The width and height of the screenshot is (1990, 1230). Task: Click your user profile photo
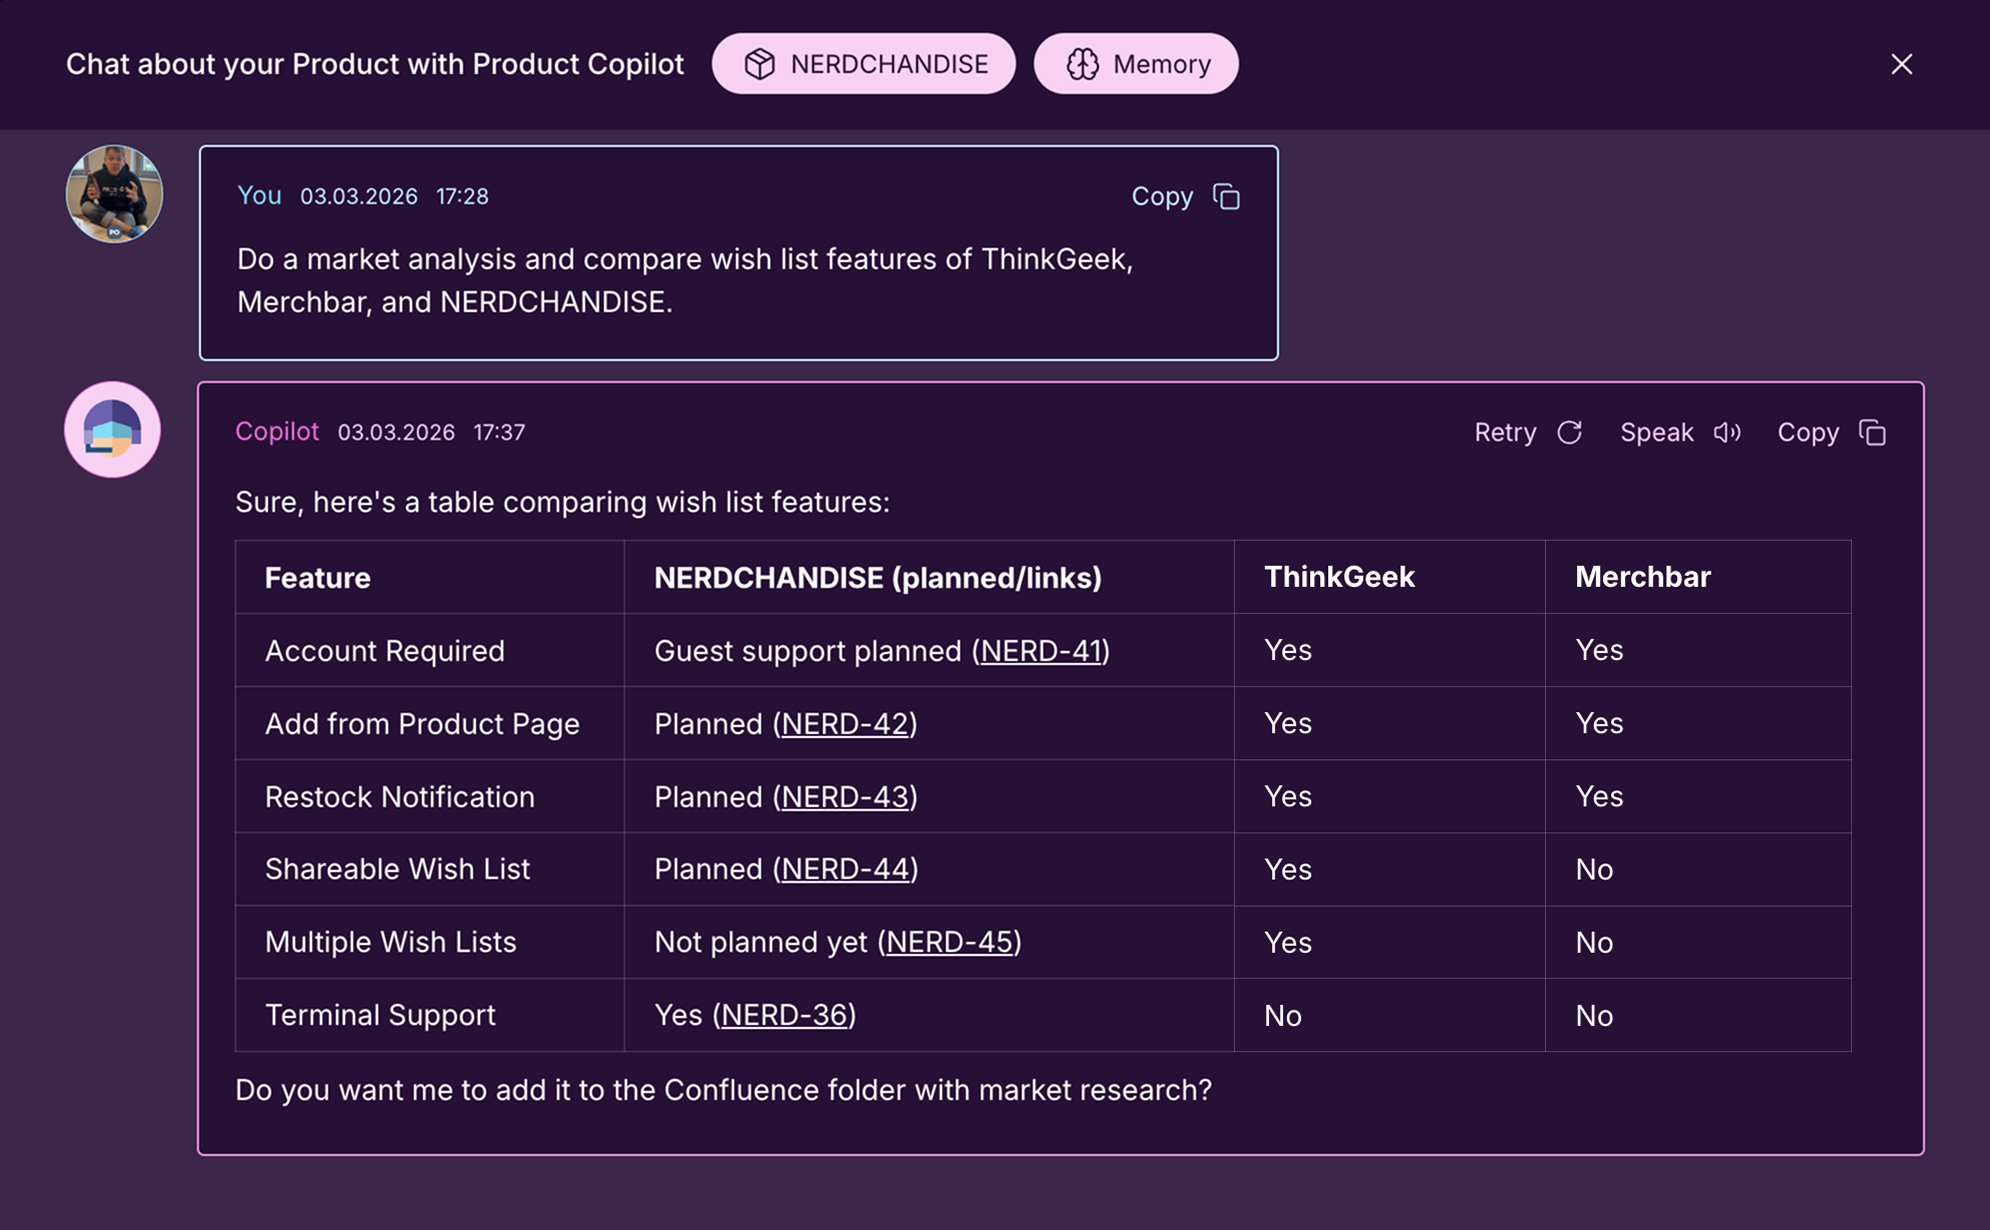pyautogui.click(x=114, y=194)
